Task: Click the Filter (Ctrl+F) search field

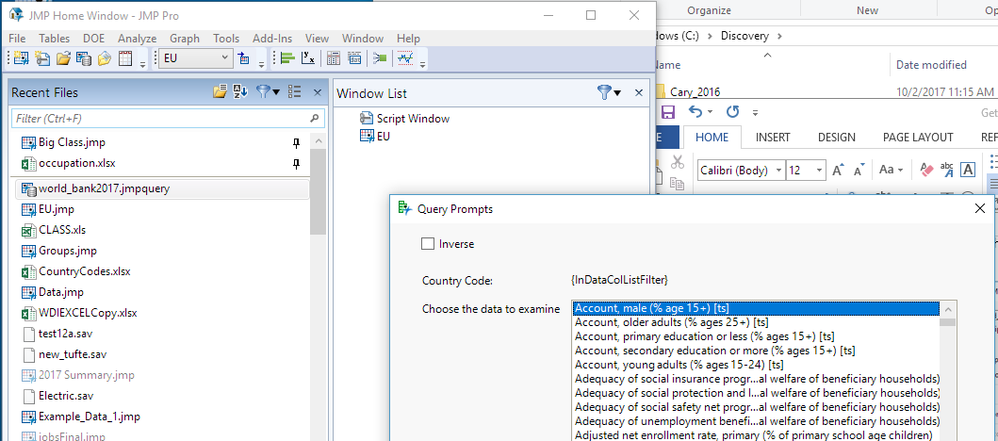Action: (168, 118)
